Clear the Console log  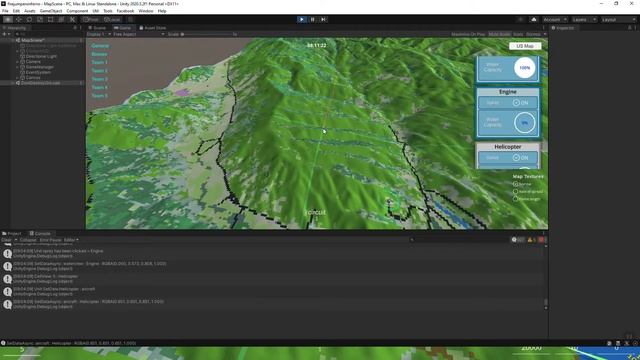(x=6, y=240)
